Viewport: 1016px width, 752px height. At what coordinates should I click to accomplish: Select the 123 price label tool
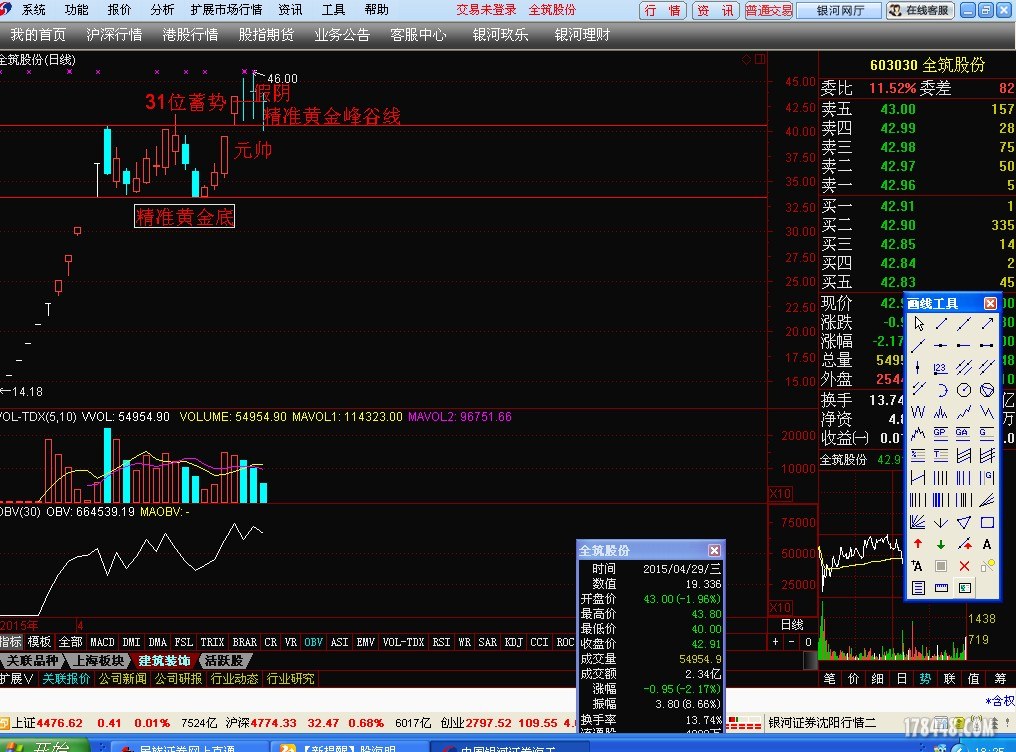click(x=941, y=368)
